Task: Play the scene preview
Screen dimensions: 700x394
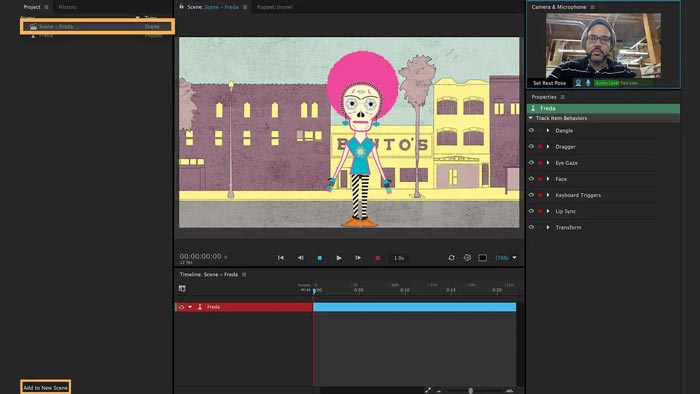Action: click(x=339, y=258)
